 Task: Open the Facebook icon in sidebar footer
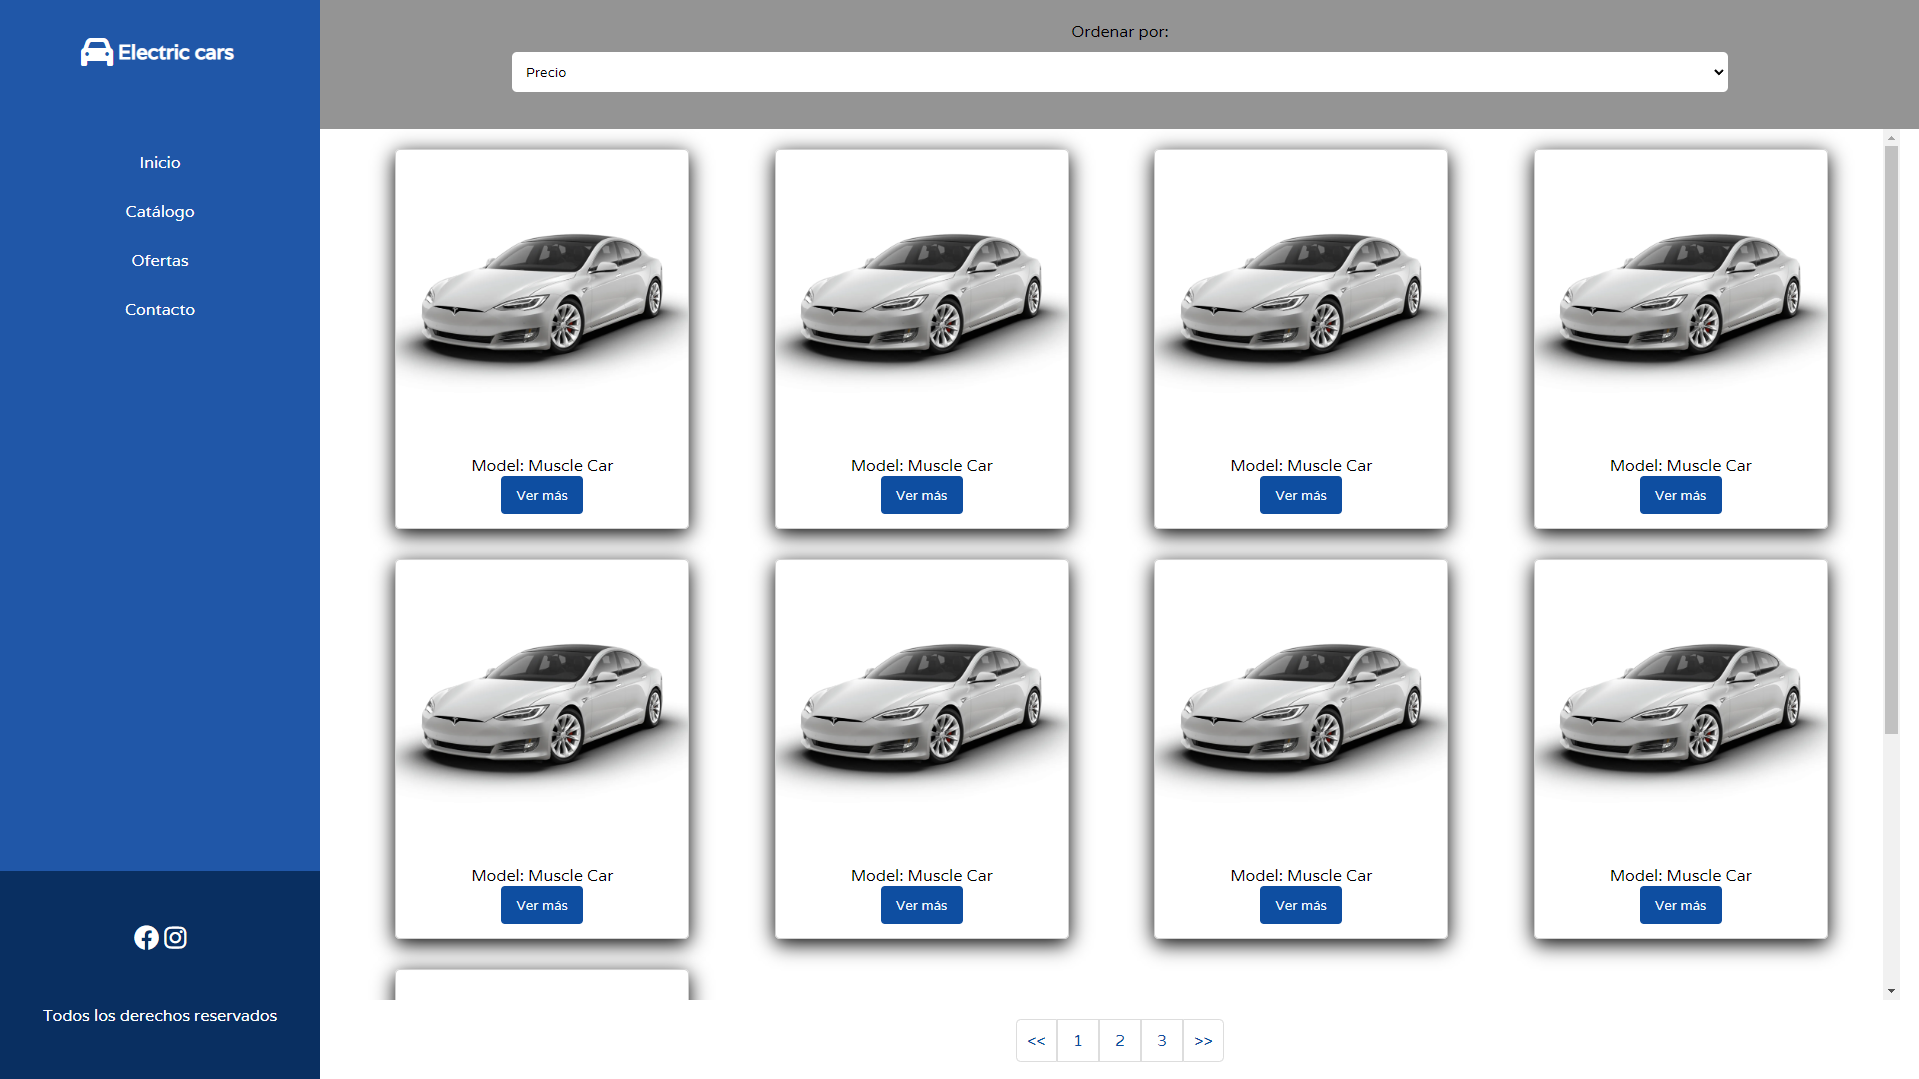(146, 937)
